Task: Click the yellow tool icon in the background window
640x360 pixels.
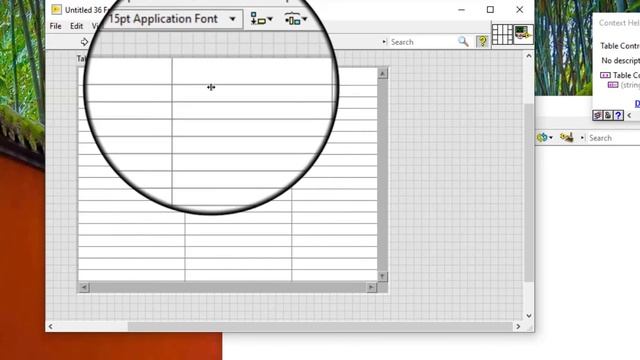Action: [567, 138]
